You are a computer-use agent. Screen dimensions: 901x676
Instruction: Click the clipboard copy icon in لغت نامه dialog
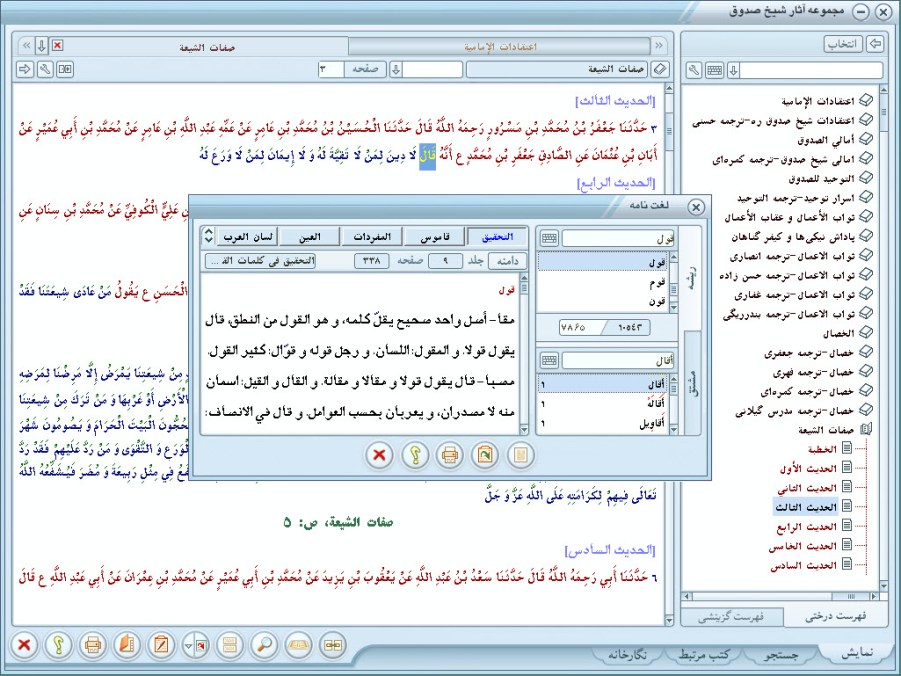coord(485,455)
